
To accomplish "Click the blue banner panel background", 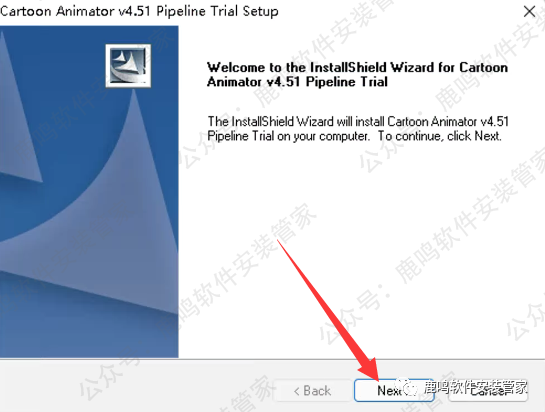I will tap(89, 191).
